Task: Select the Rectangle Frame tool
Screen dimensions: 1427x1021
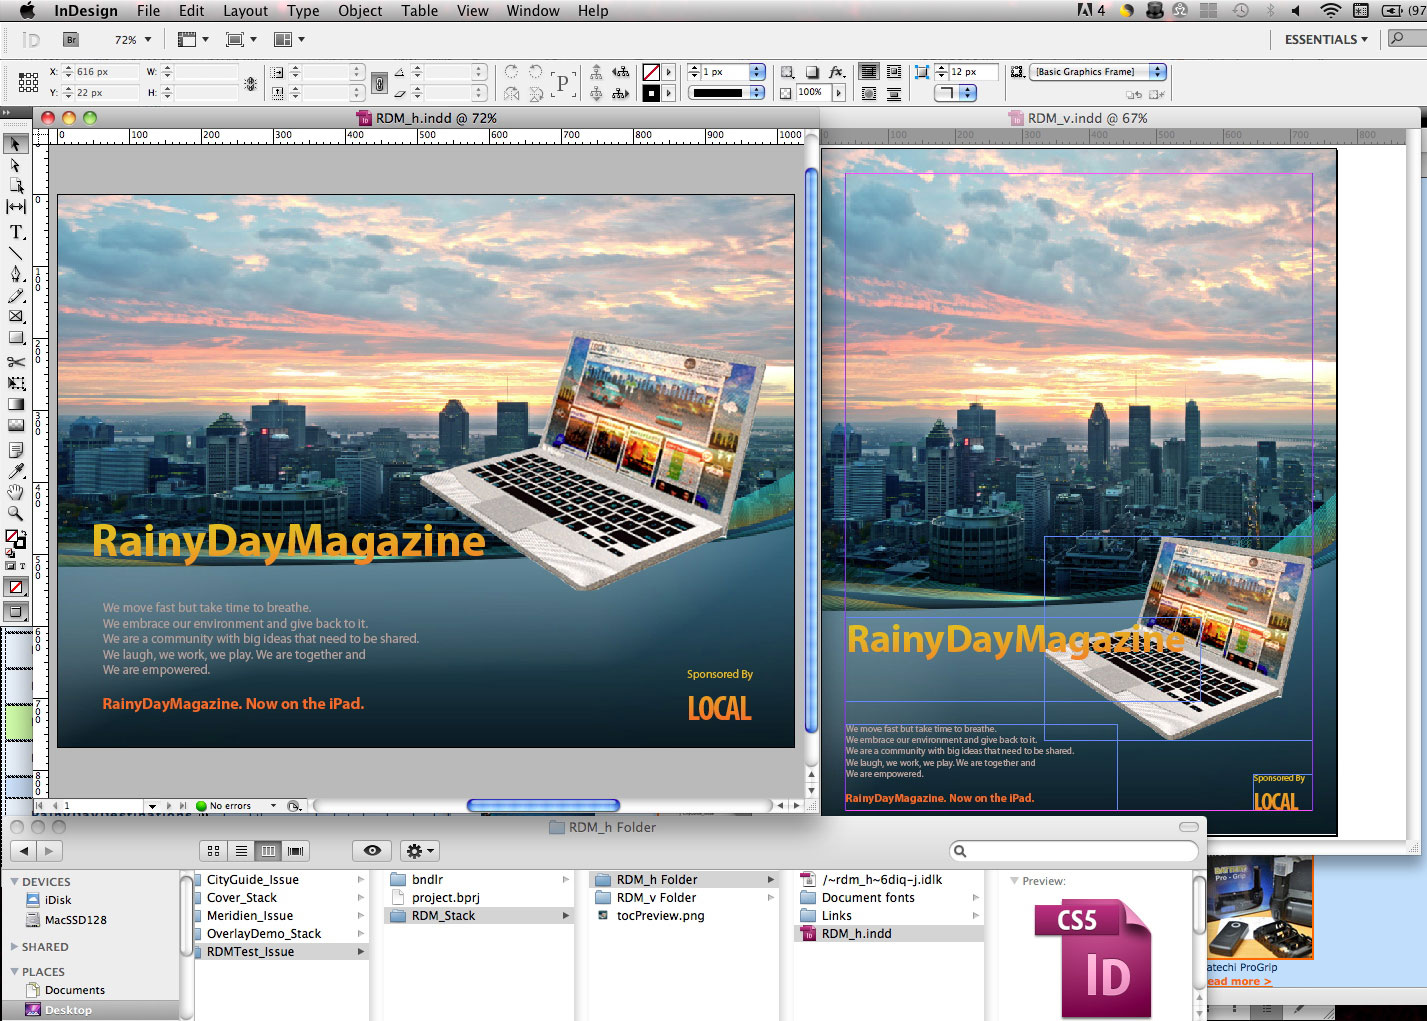Action: click(15, 317)
